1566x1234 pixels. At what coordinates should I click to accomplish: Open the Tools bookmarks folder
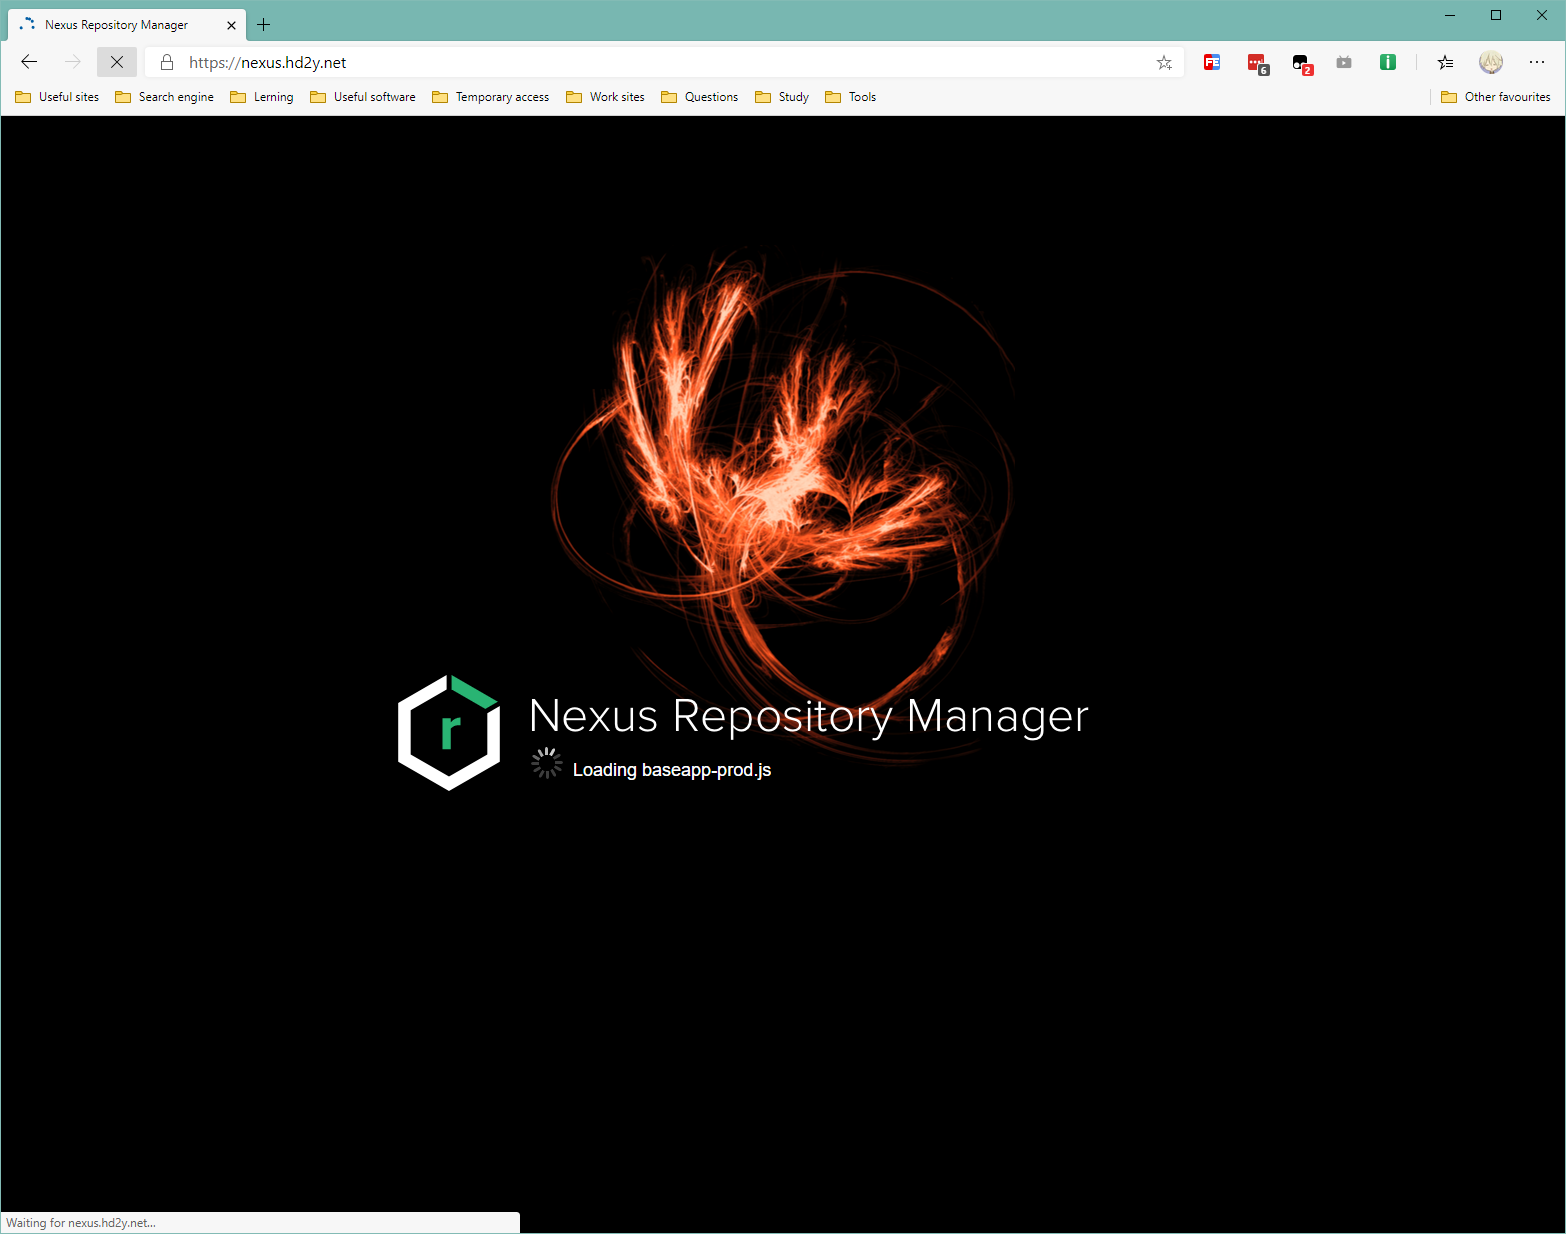[850, 97]
